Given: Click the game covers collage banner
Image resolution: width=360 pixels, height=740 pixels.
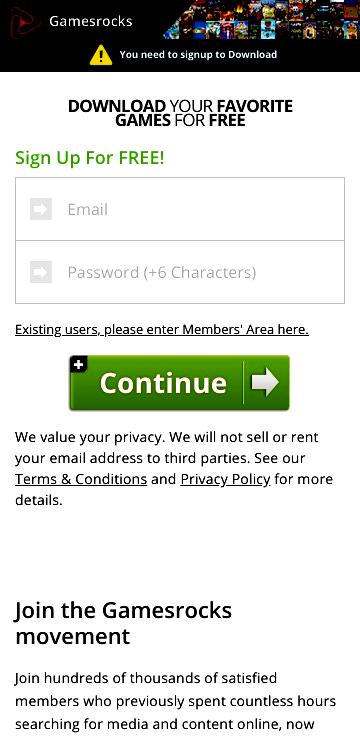Looking at the screenshot, I should click(261, 19).
